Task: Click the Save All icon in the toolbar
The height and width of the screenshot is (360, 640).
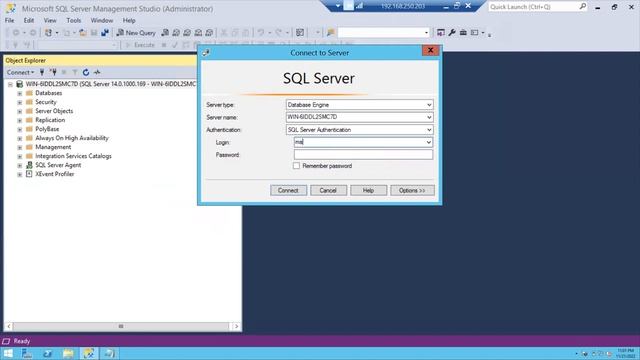Action: 105,33
